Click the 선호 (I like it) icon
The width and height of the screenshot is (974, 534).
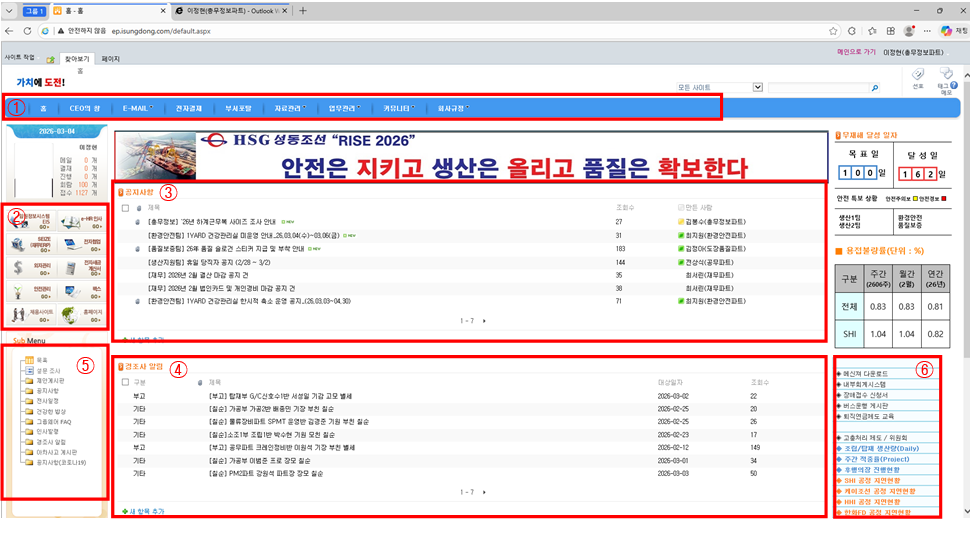point(917,77)
